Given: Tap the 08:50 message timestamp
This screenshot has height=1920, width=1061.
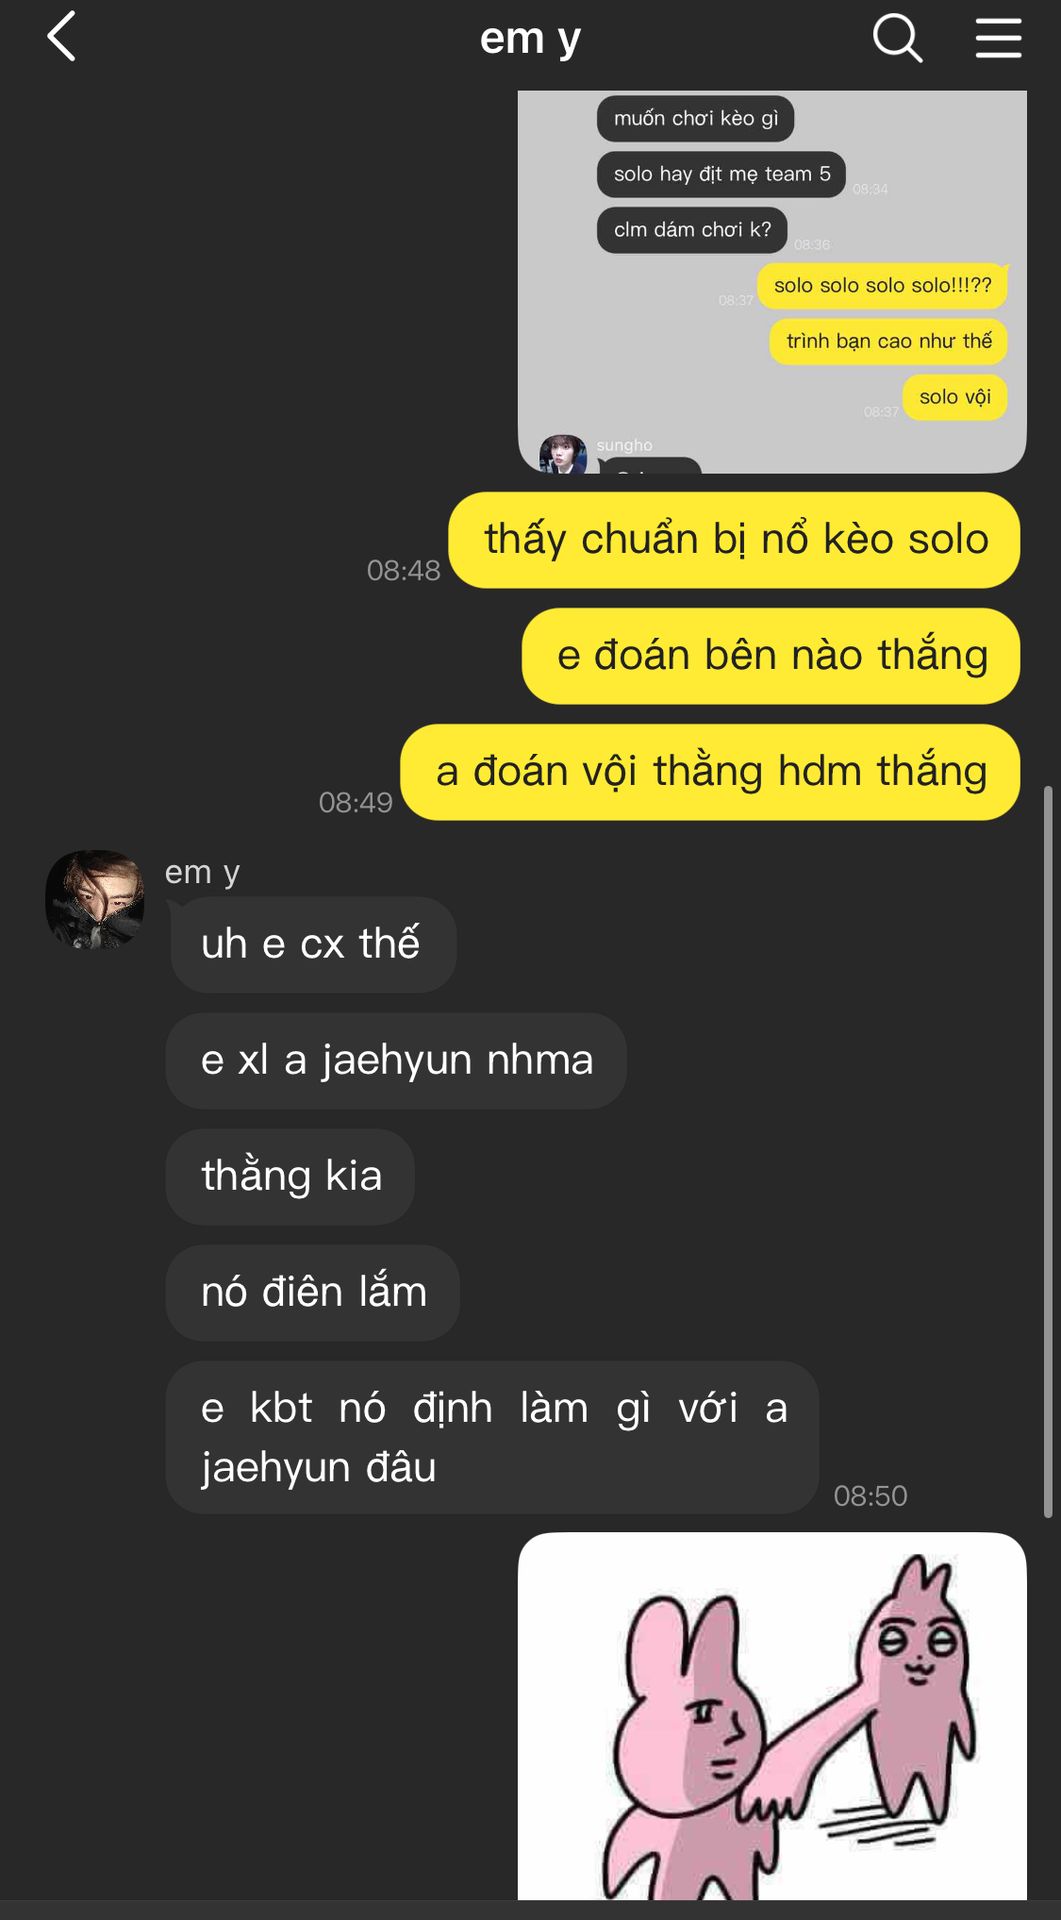Looking at the screenshot, I should 870,1496.
